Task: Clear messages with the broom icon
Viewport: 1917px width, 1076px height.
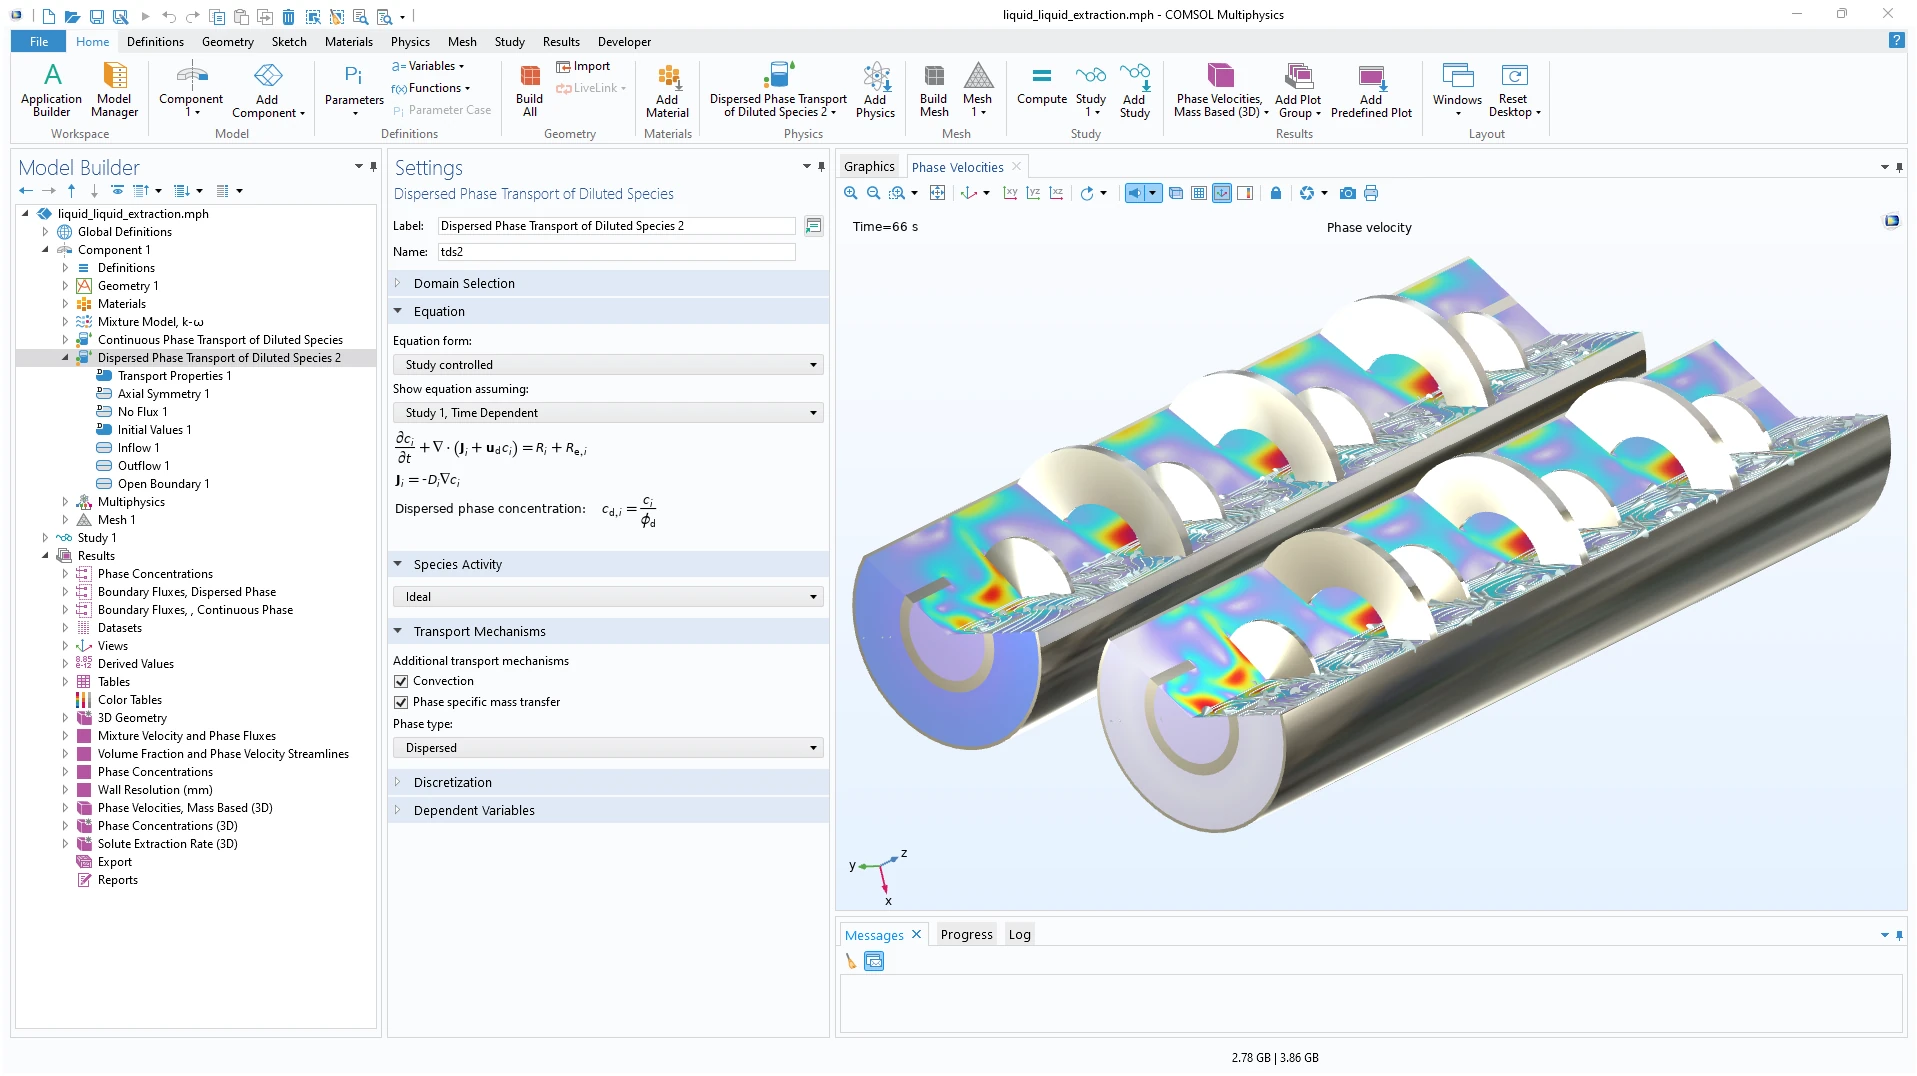Action: click(x=851, y=961)
